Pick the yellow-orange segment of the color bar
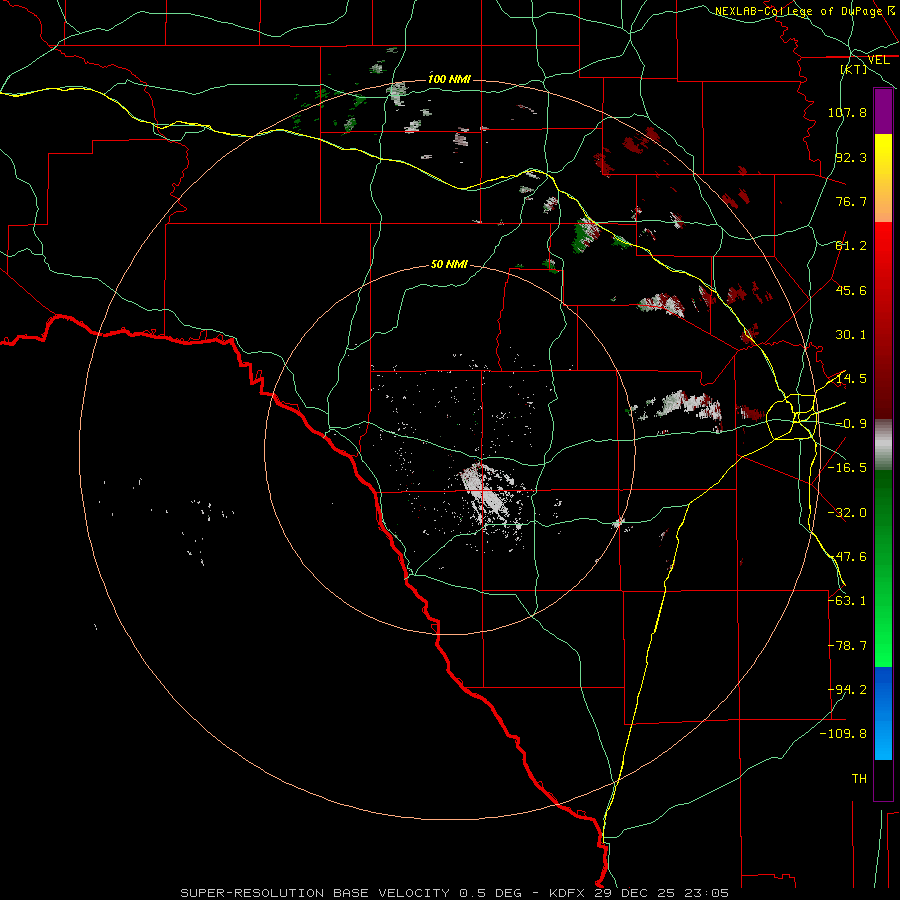 [883, 178]
